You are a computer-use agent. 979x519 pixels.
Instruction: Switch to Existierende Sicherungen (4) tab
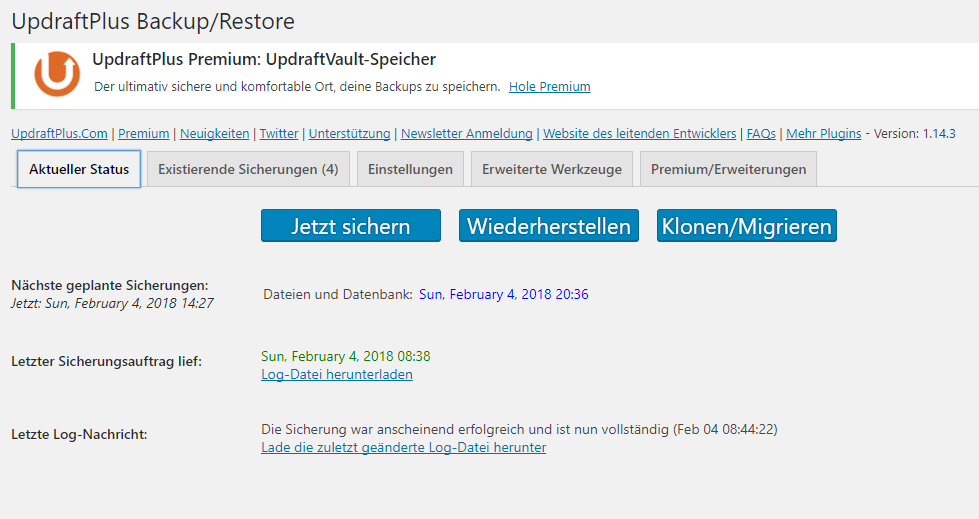[248, 169]
